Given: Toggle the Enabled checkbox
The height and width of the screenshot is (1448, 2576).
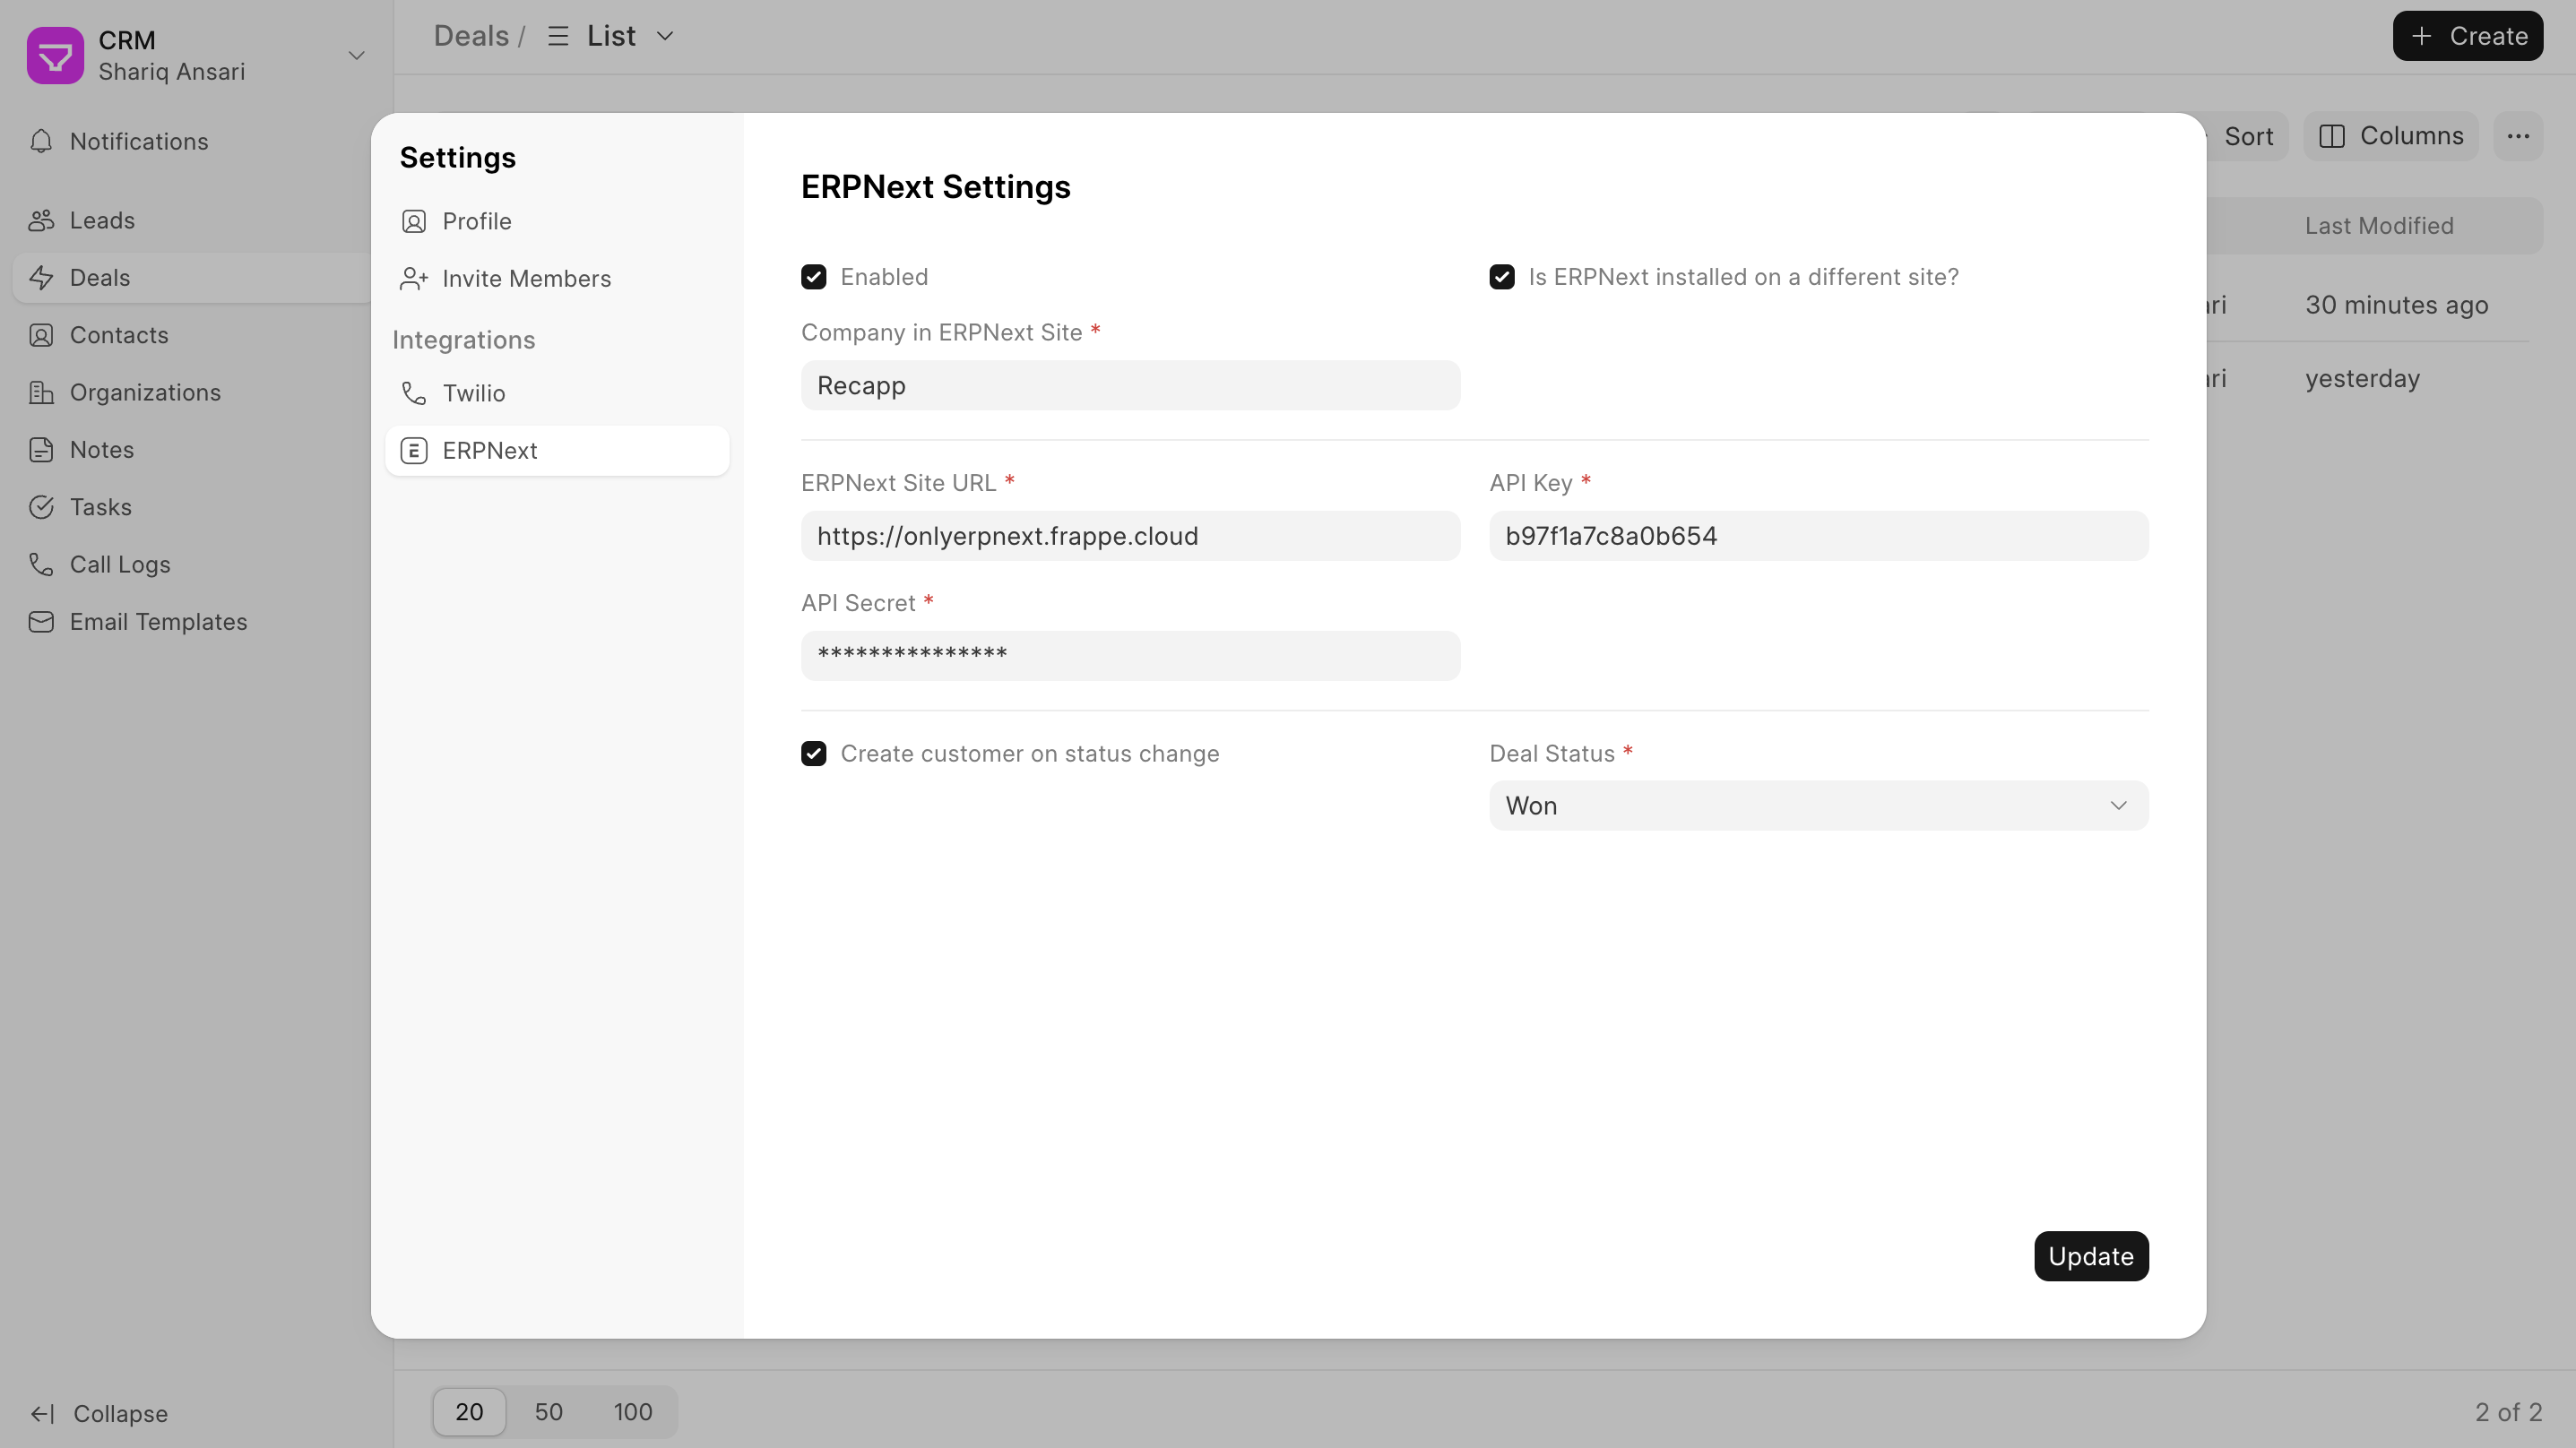Looking at the screenshot, I should [814, 276].
